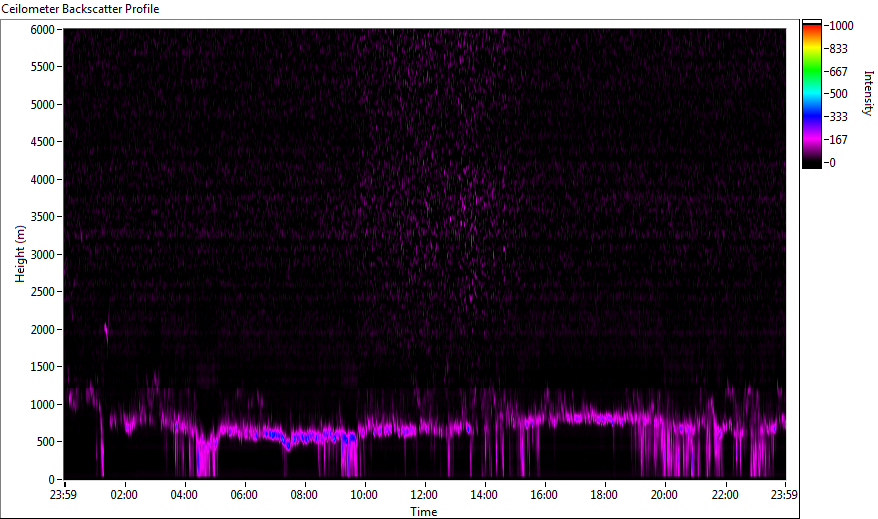Click the 4500 height axis tick label
The image size is (878, 519).
pyautogui.click(x=43, y=142)
